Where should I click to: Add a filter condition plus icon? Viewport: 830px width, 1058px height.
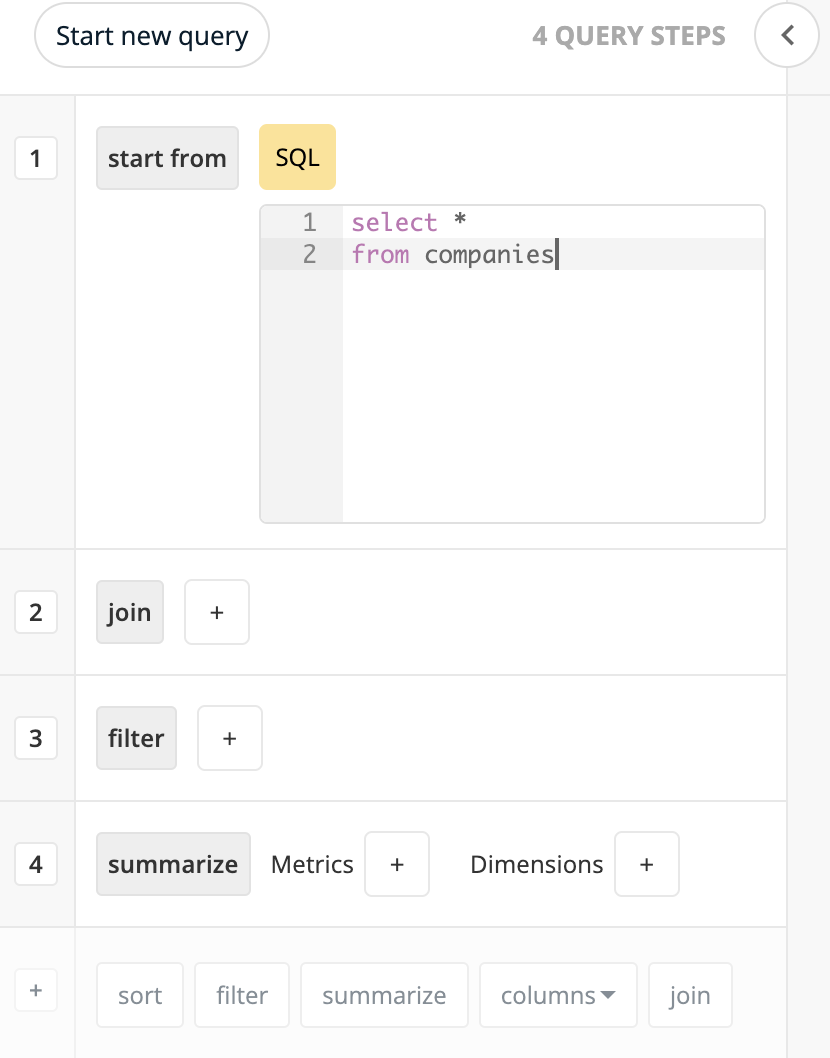[x=229, y=738]
